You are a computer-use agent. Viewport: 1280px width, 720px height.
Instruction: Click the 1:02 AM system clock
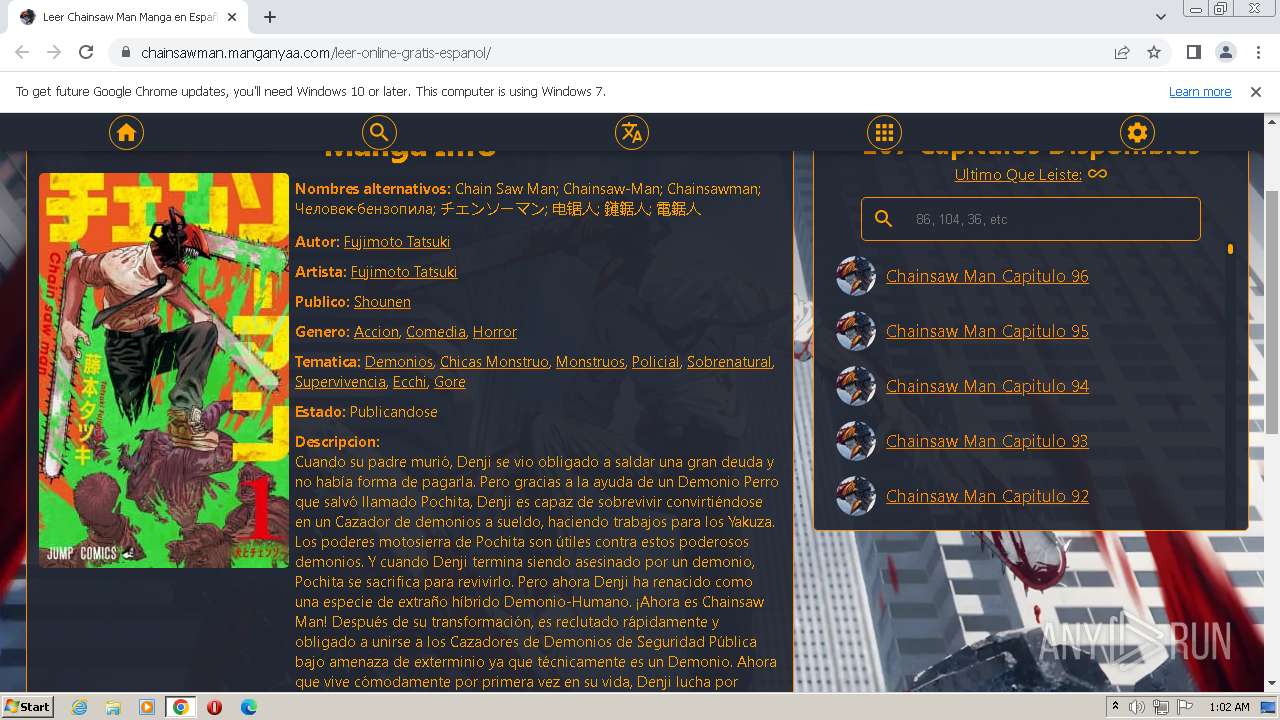1229,707
